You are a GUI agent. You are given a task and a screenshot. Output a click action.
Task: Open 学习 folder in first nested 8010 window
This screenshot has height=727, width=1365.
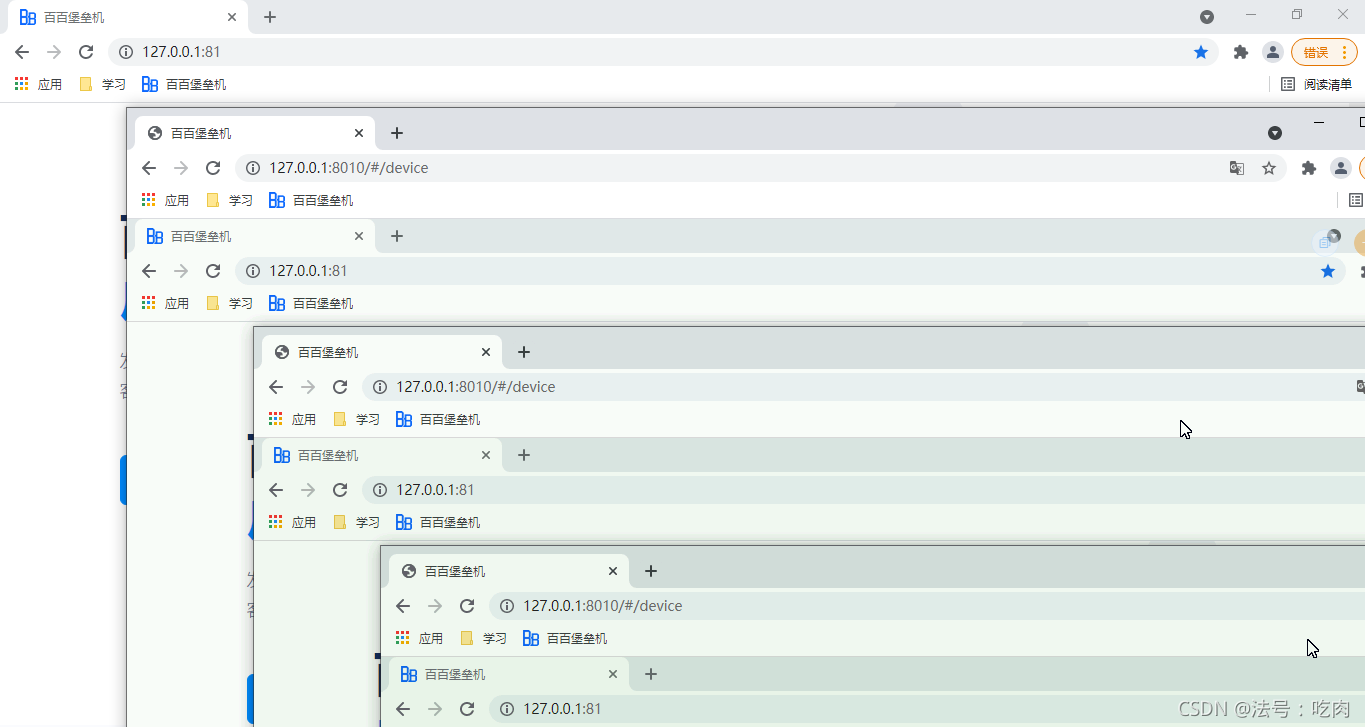click(230, 200)
